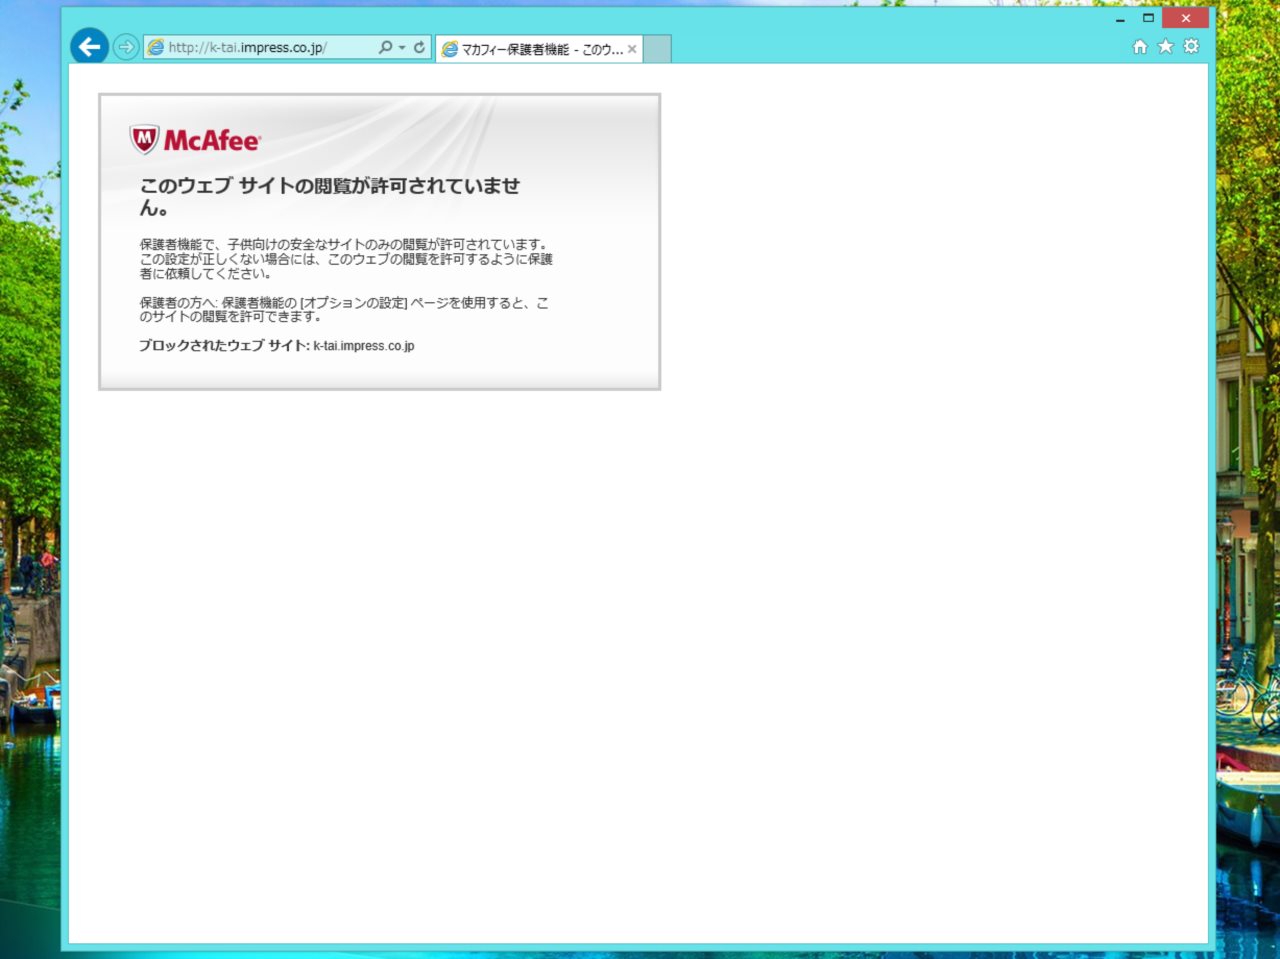This screenshot has width=1280, height=959.
Task: Open Favorites with the star icon
Action: click(1165, 46)
